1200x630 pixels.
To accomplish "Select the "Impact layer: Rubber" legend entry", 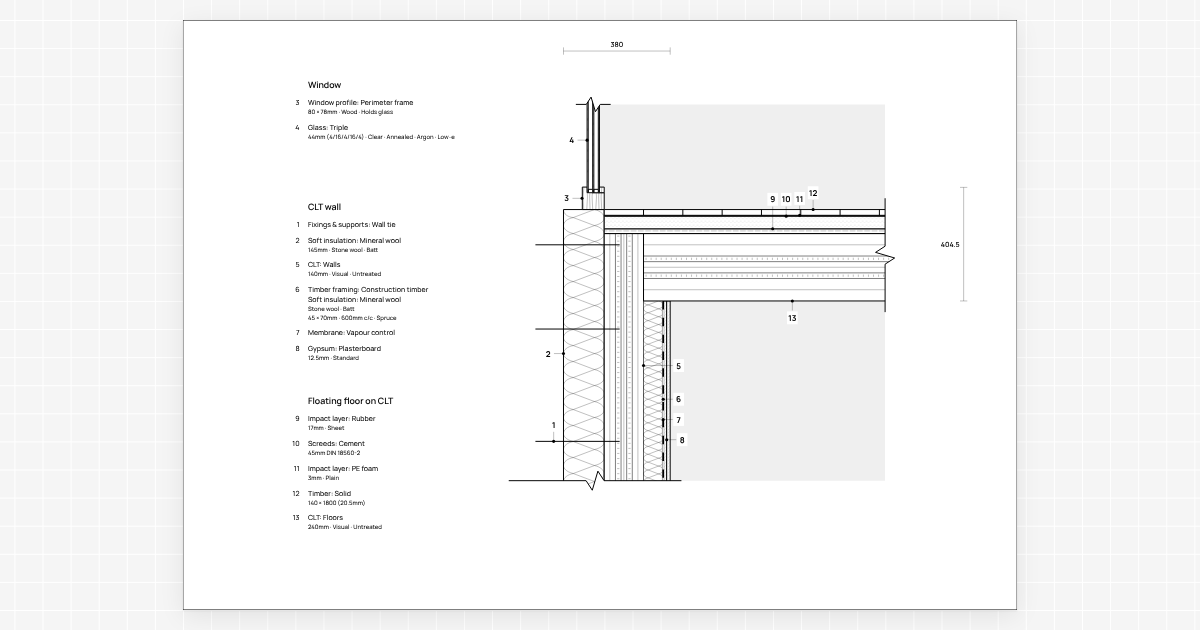I will (x=342, y=419).
